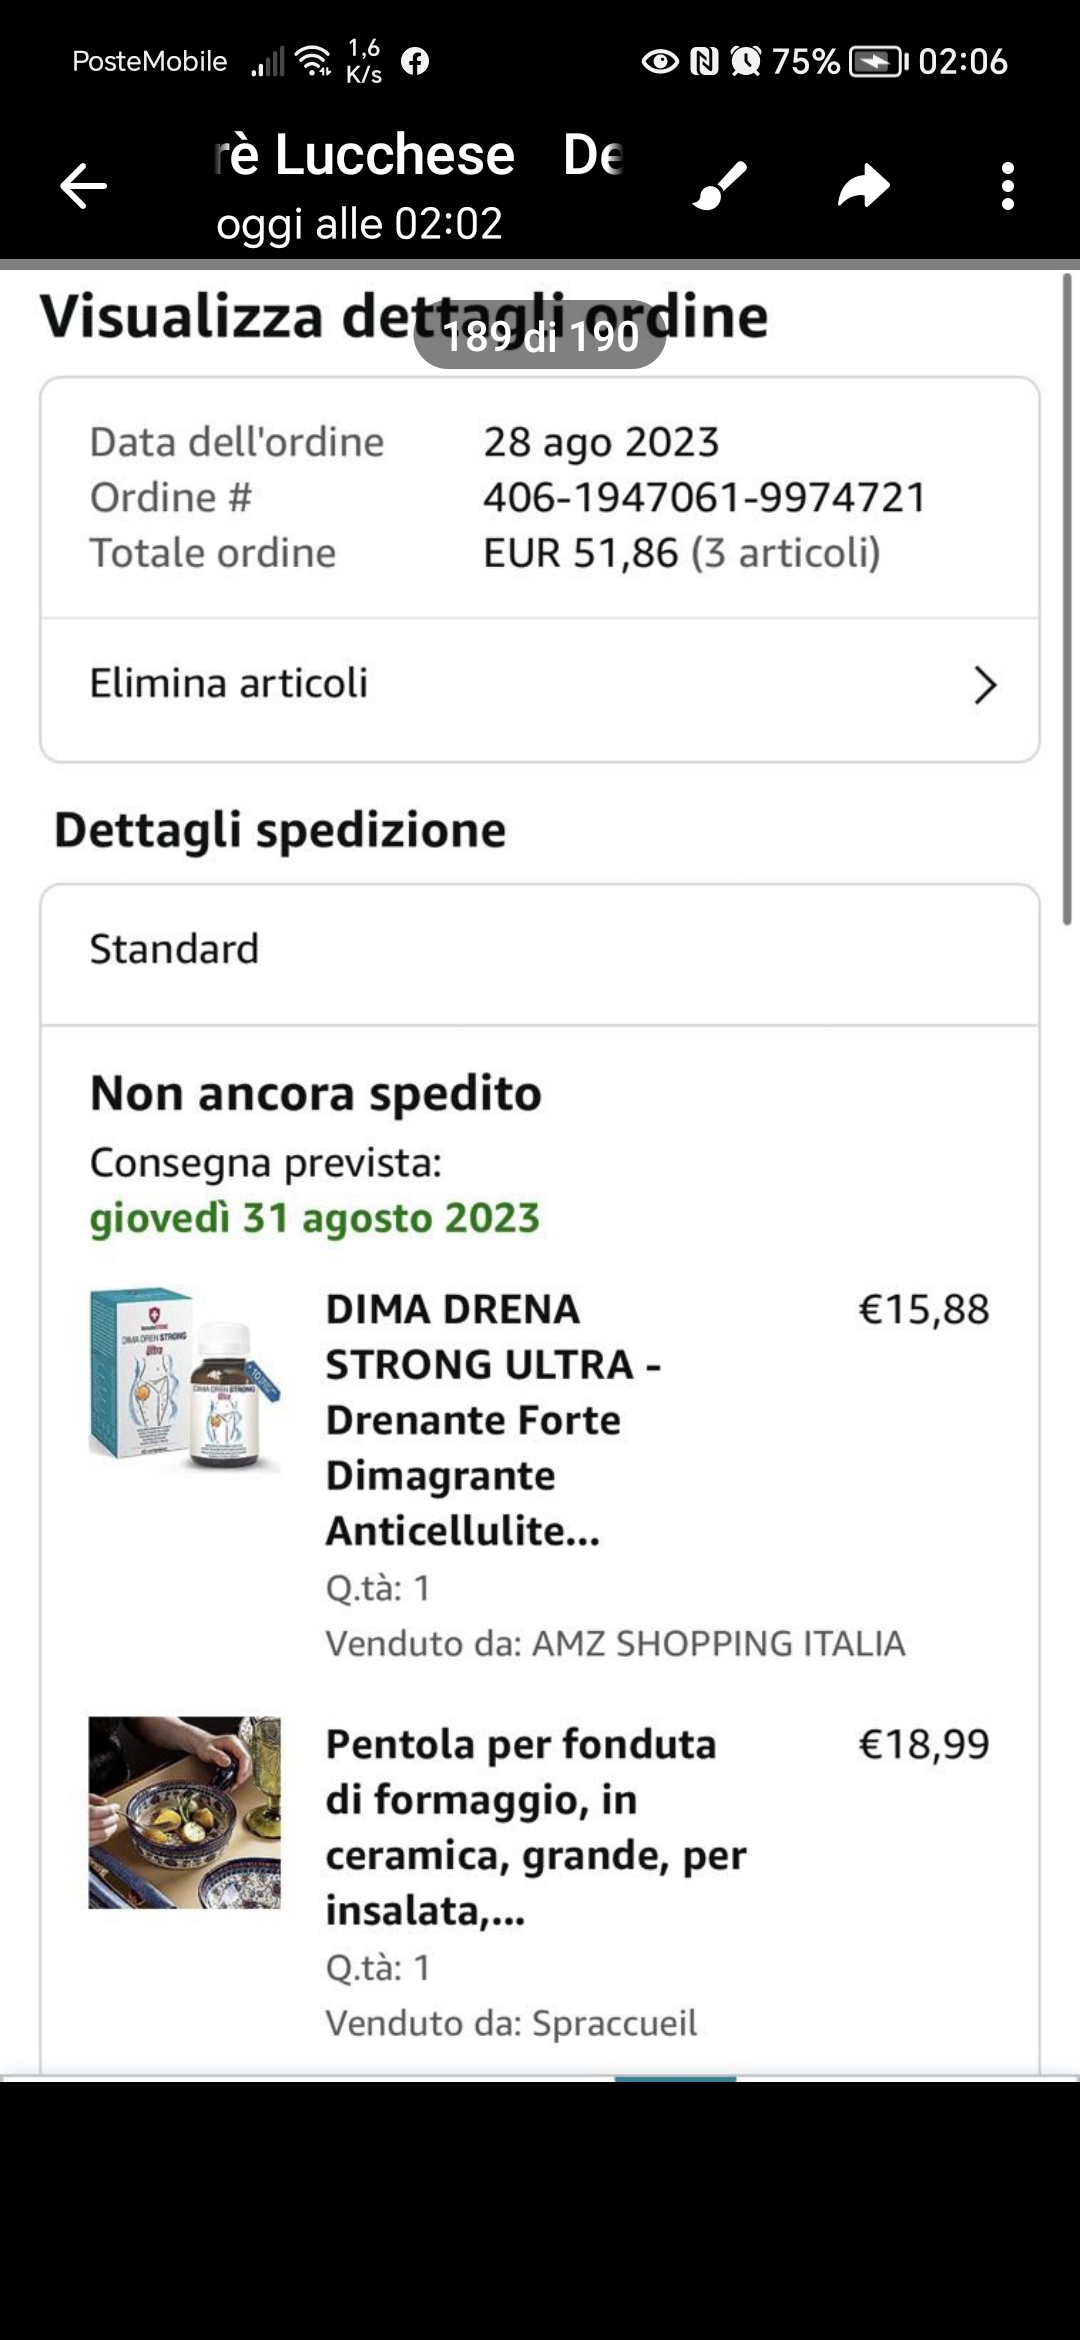Image resolution: width=1080 pixels, height=2340 pixels.
Task: Tap the eye comfort status icon
Action: (x=659, y=62)
